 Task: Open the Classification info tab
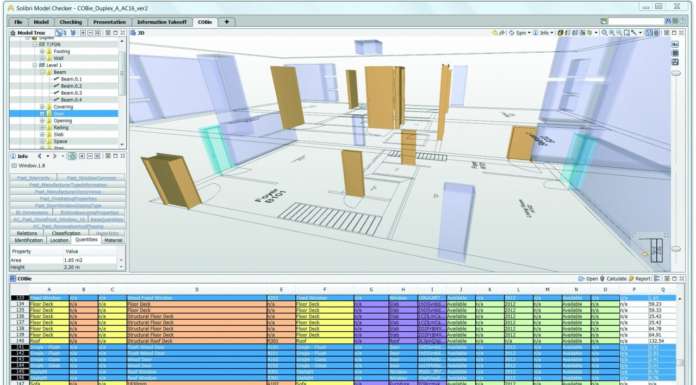[66, 233]
